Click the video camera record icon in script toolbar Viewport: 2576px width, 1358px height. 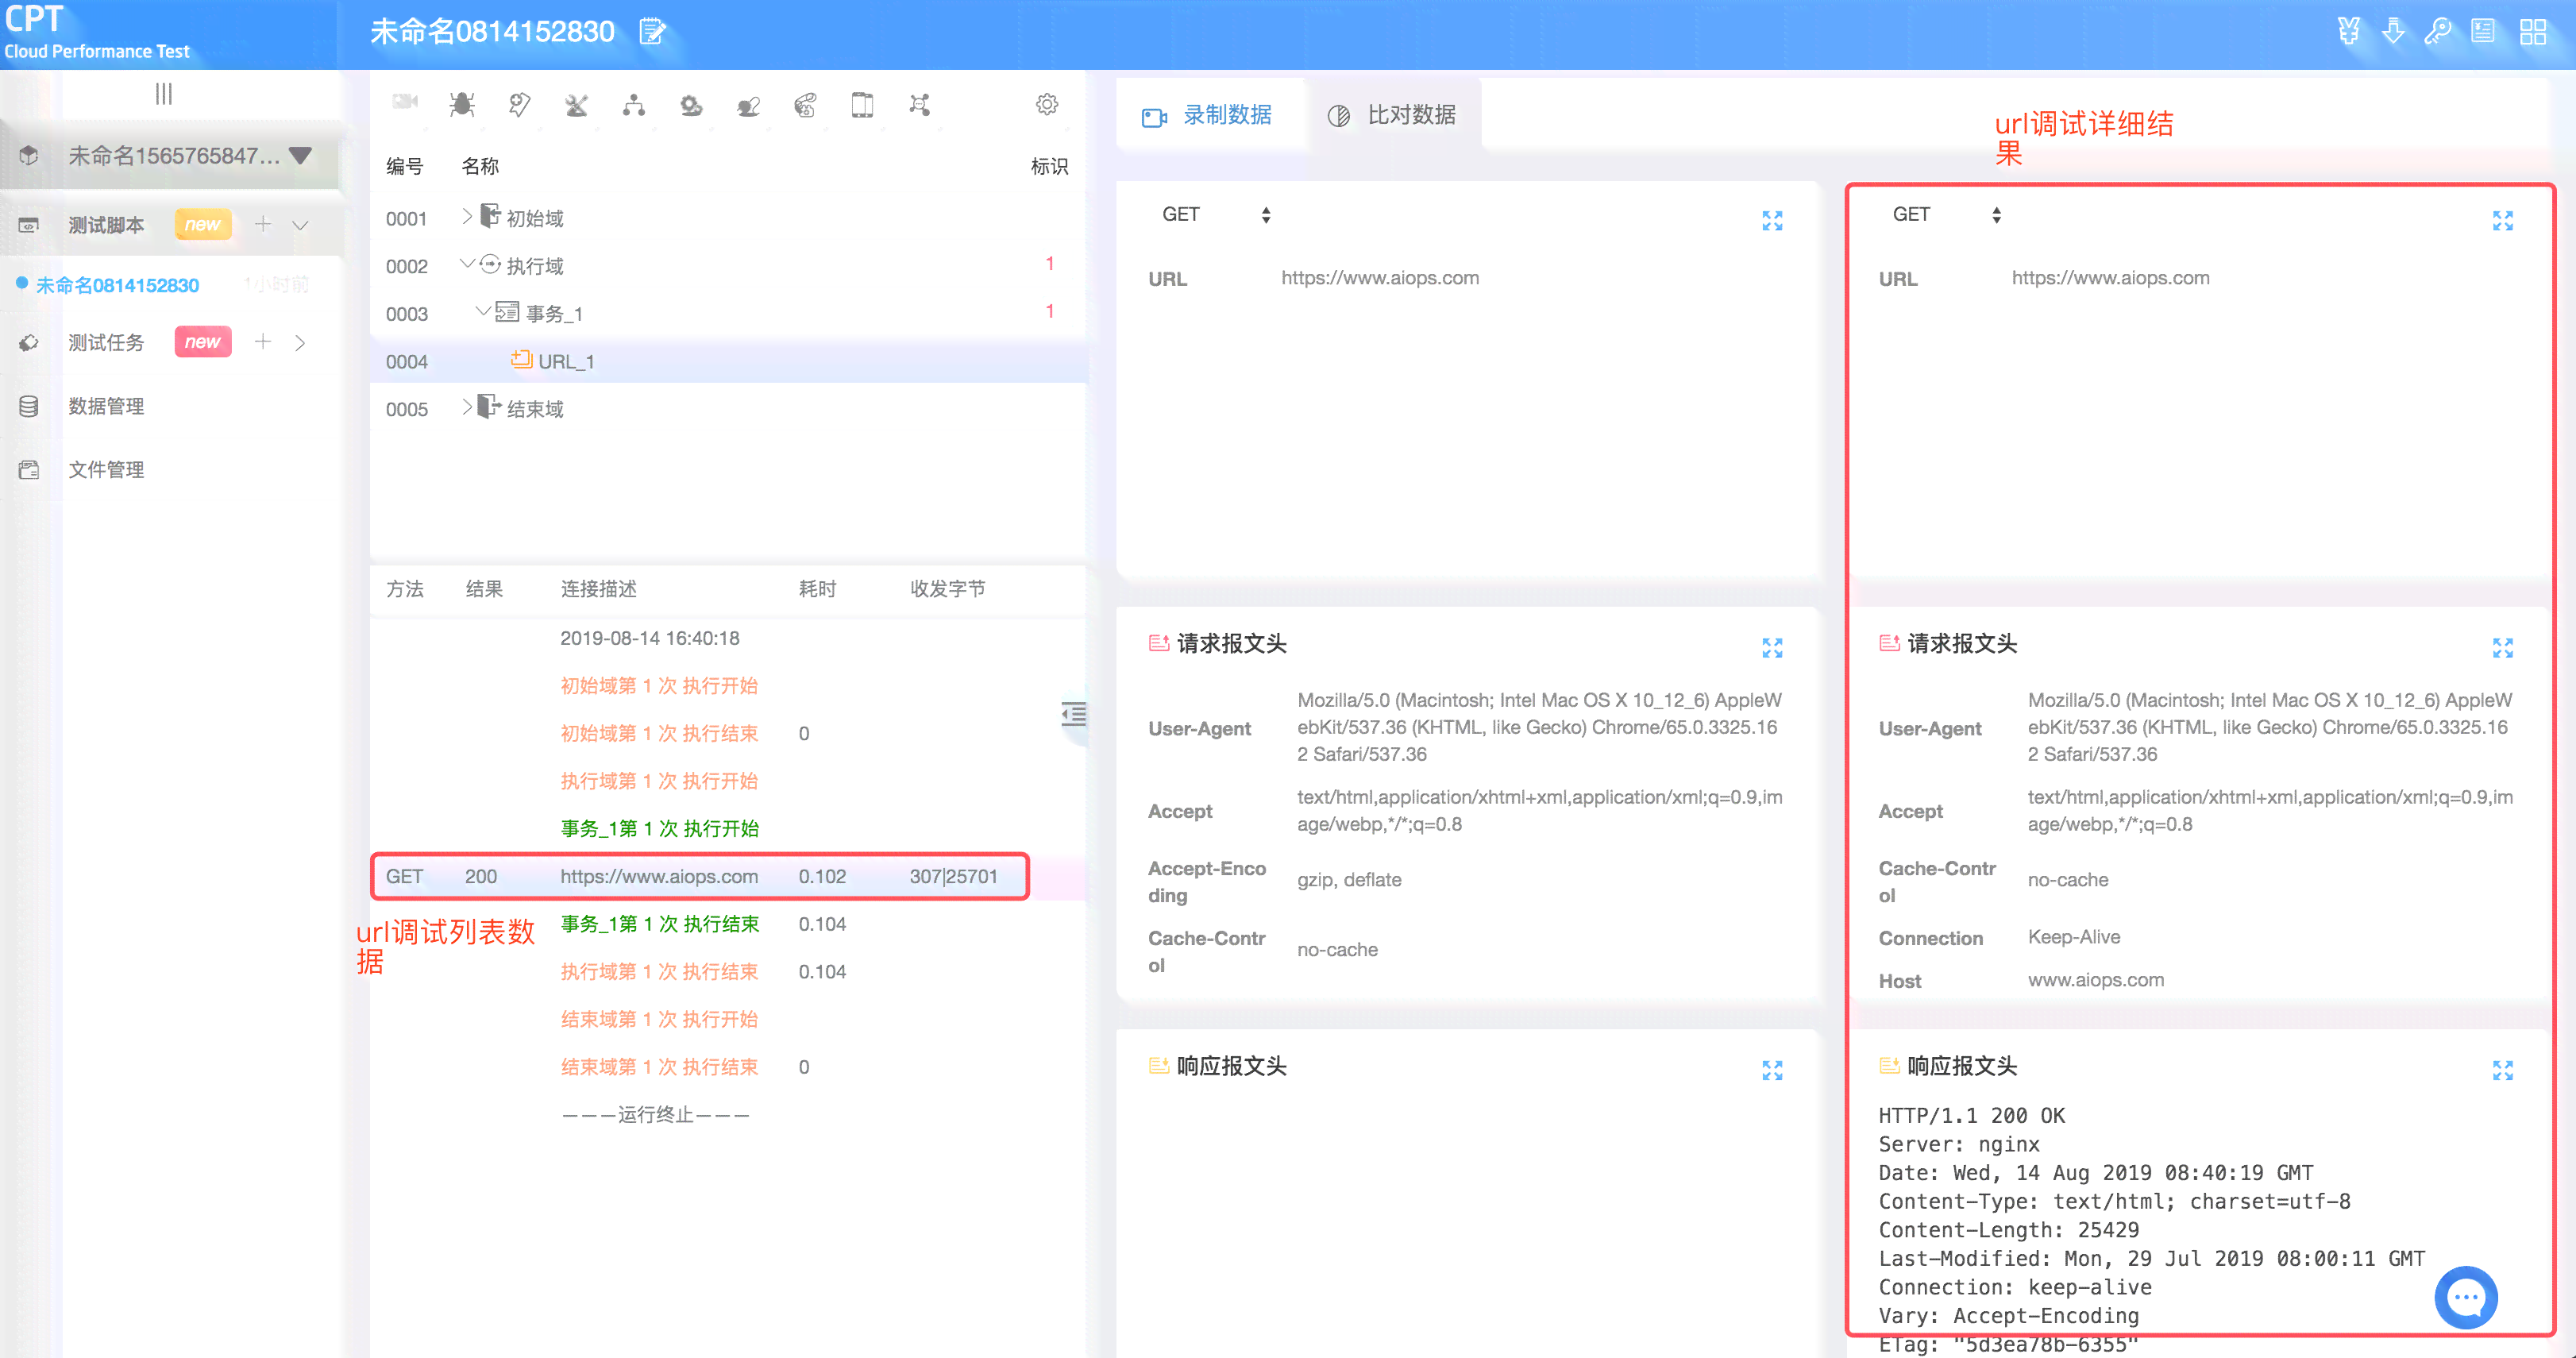click(x=405, y=103)
